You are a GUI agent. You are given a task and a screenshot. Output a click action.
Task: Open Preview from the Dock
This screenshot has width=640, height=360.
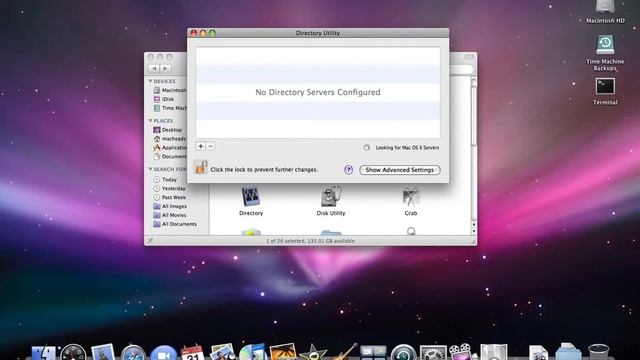[222, 353]
